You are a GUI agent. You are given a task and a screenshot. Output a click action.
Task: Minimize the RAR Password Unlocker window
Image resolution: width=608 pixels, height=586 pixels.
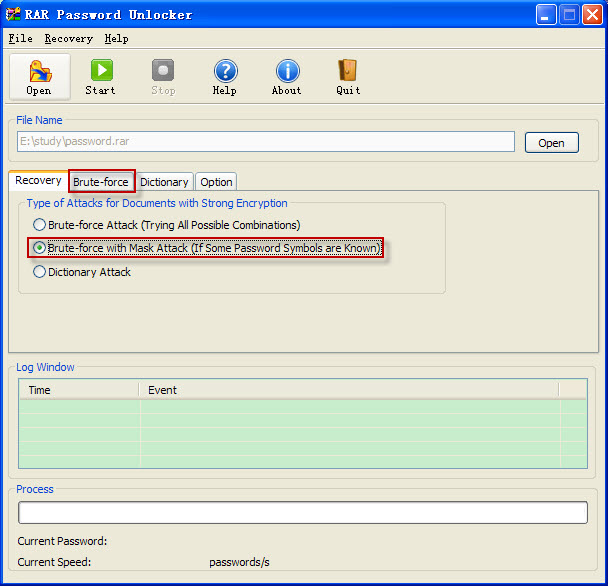(546, 15)
